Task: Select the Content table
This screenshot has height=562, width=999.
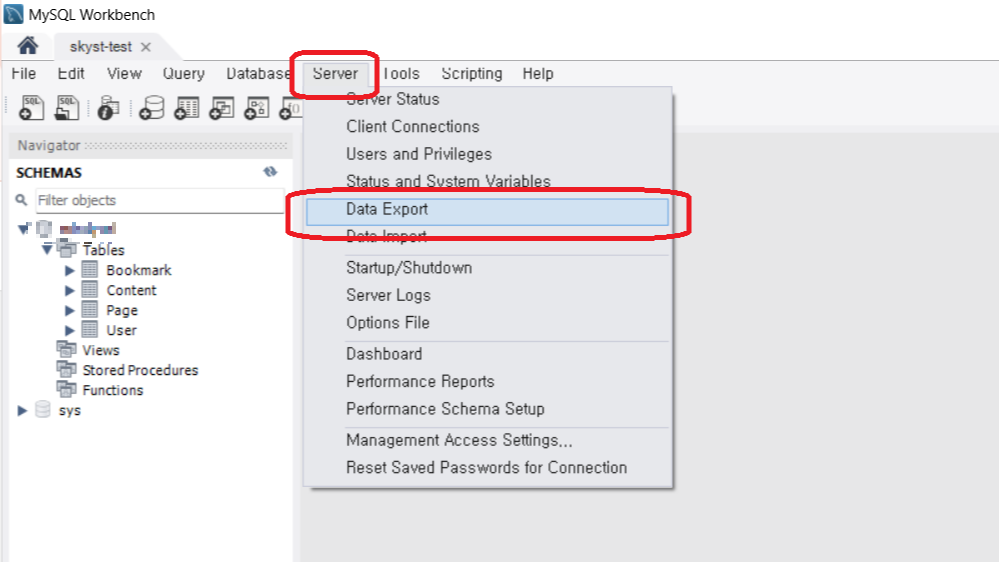Action: (131, 291)
